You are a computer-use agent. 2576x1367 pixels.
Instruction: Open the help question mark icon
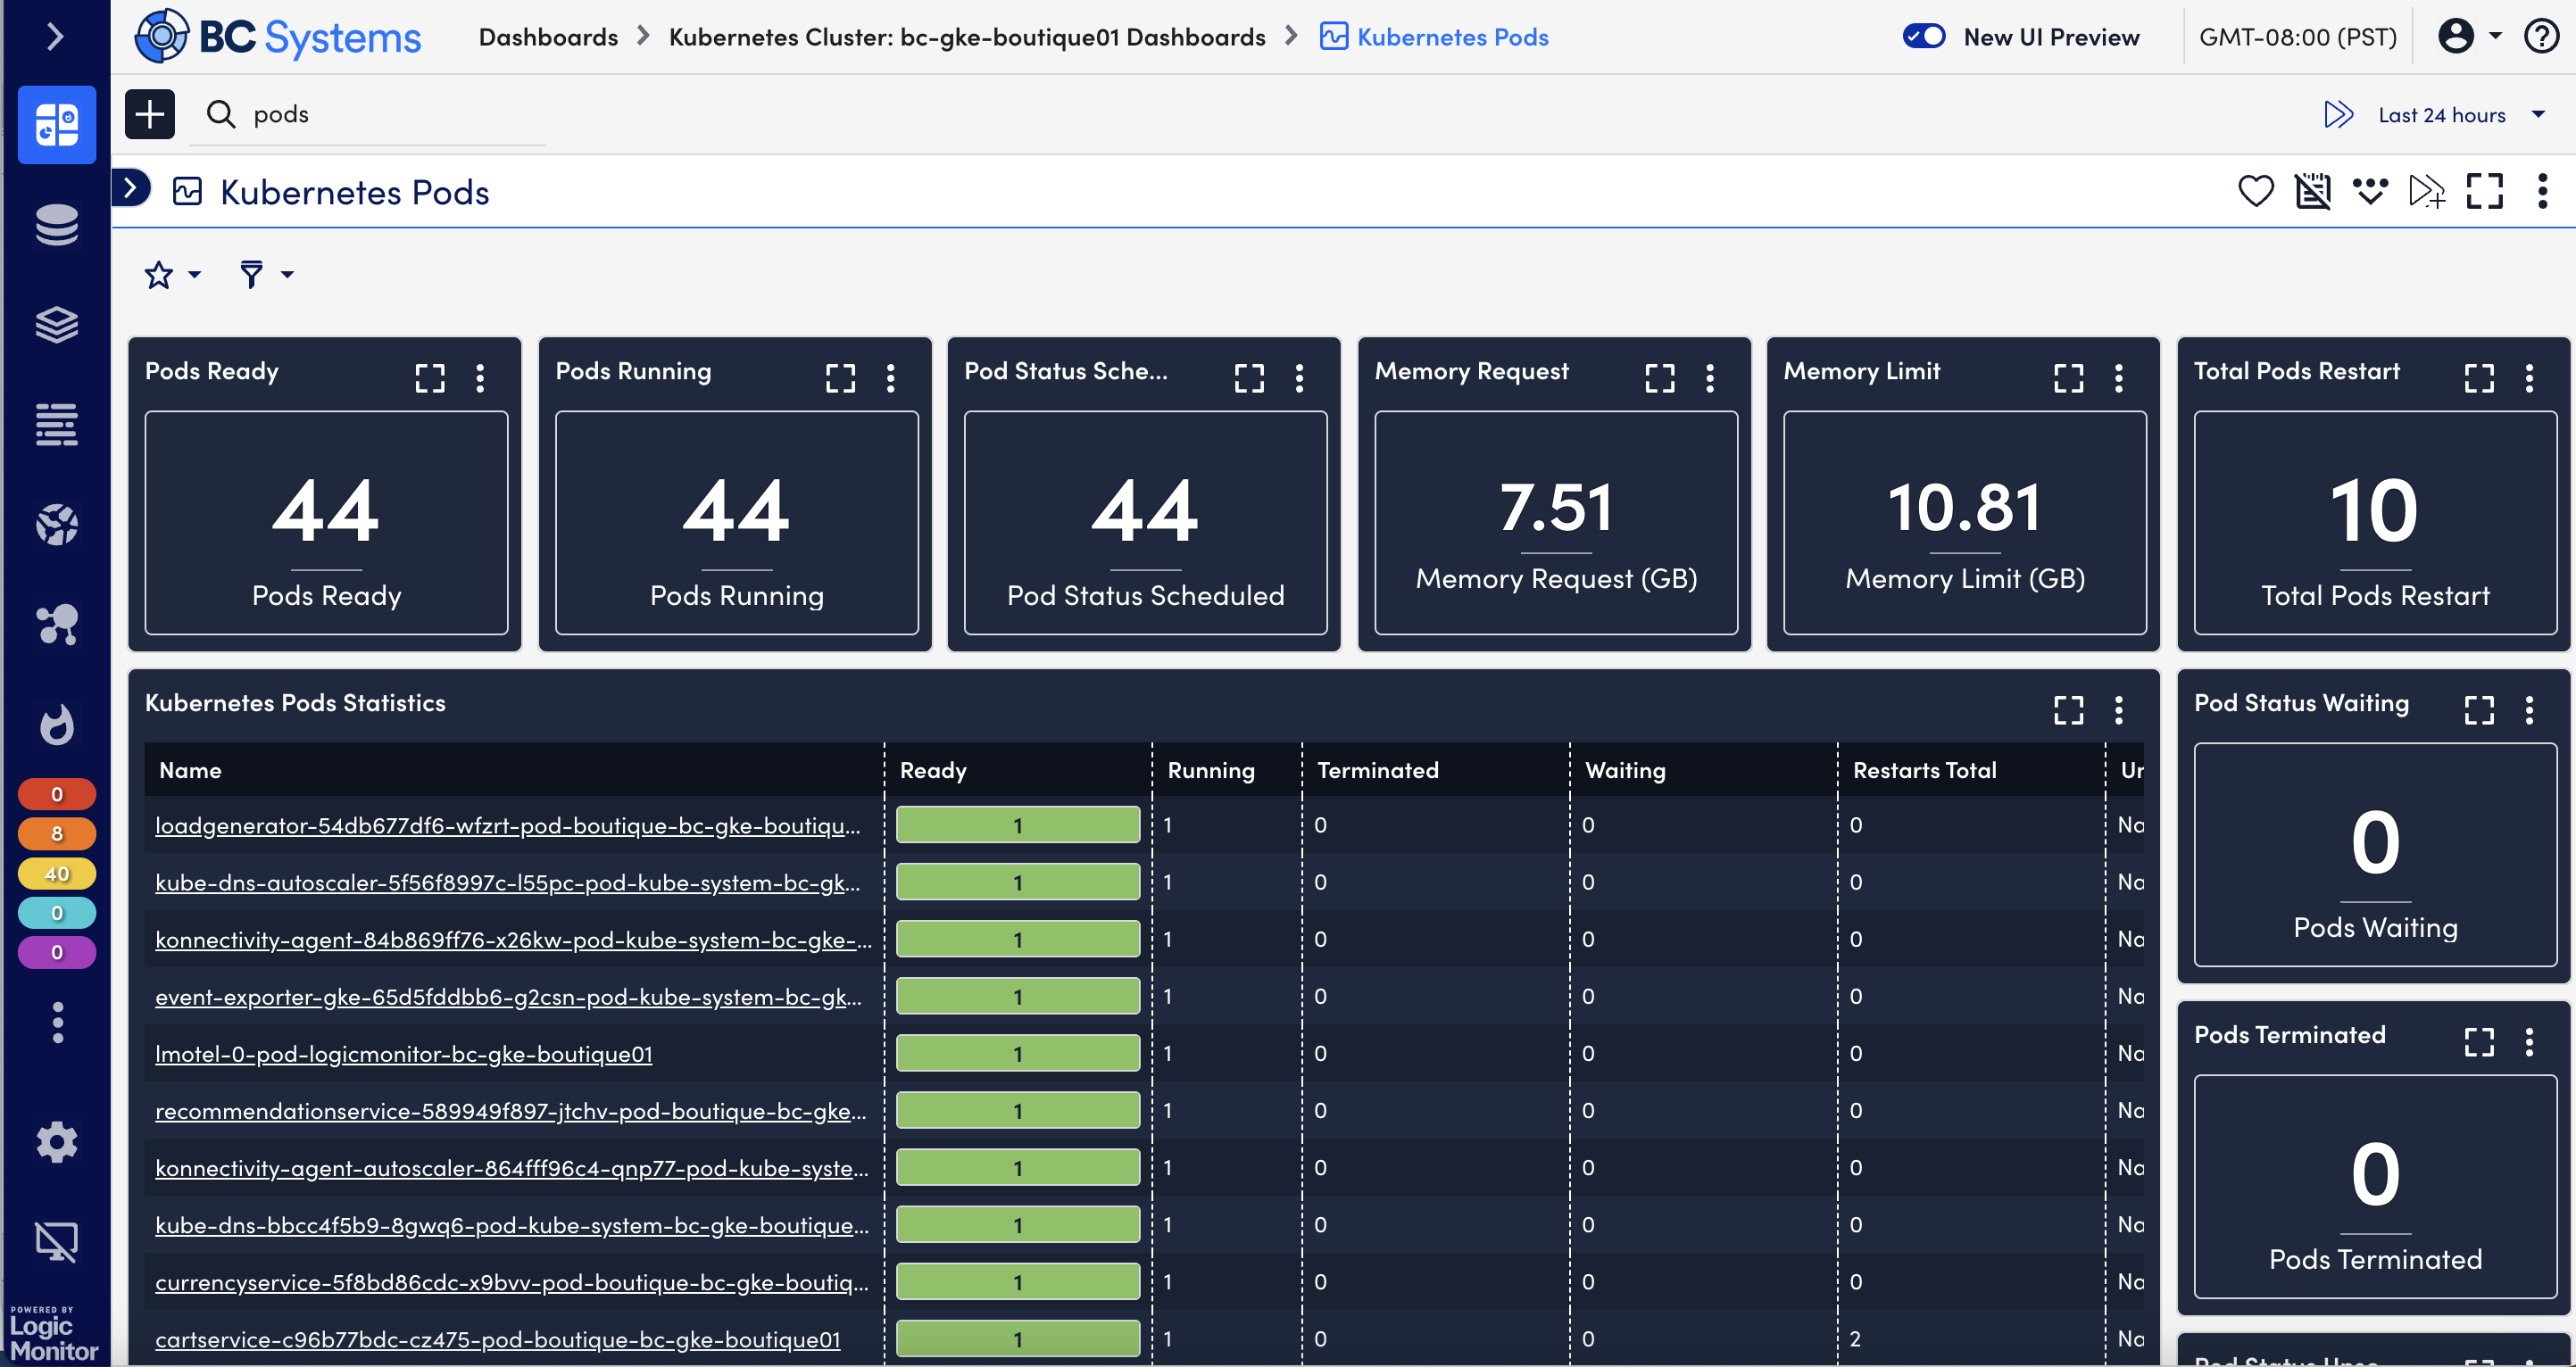click(x=2541, y=37)
